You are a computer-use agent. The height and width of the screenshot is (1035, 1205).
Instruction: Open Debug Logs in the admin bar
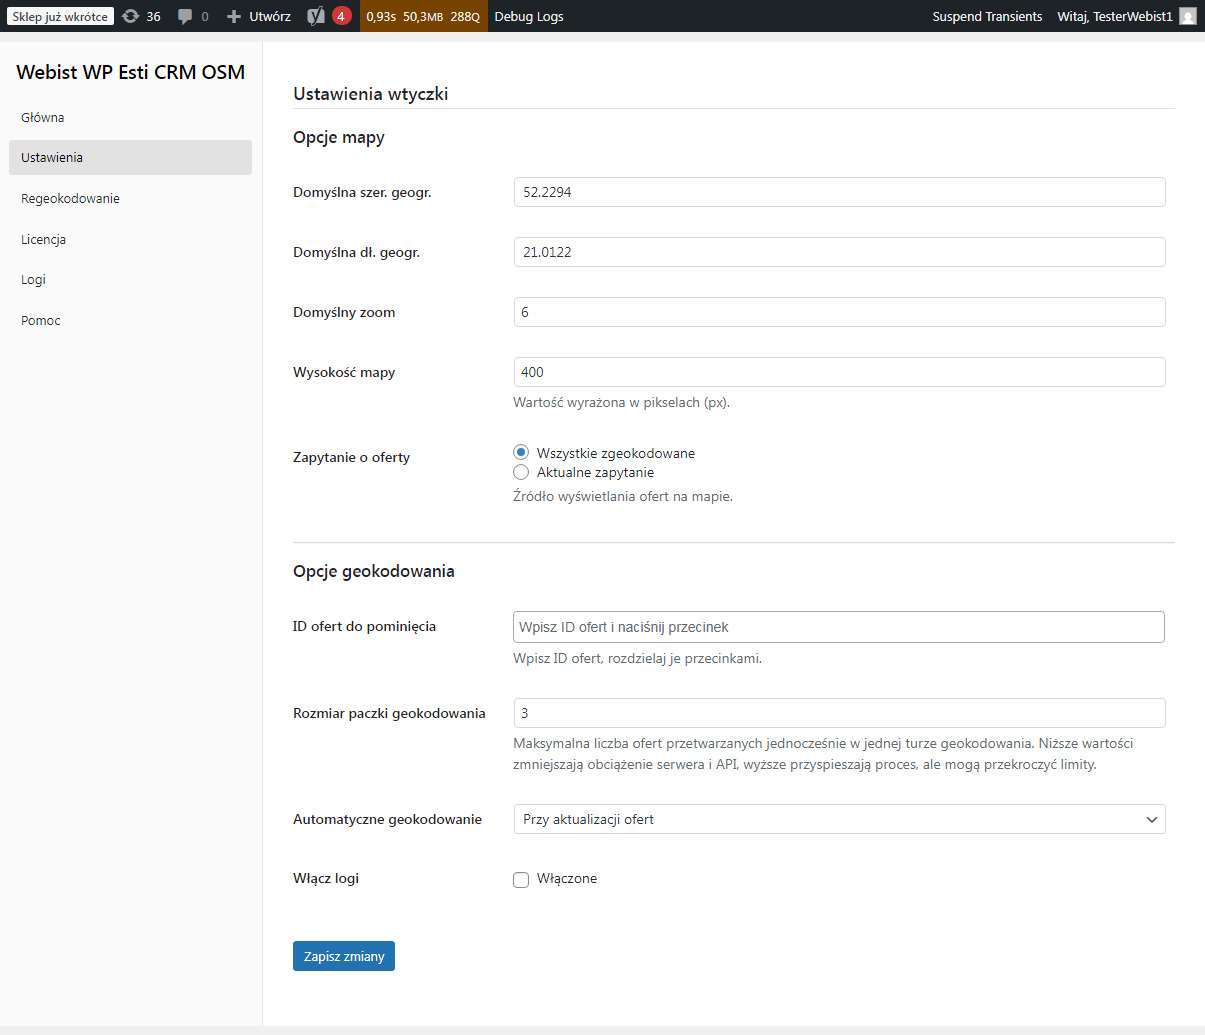click(x=529, y=16)
